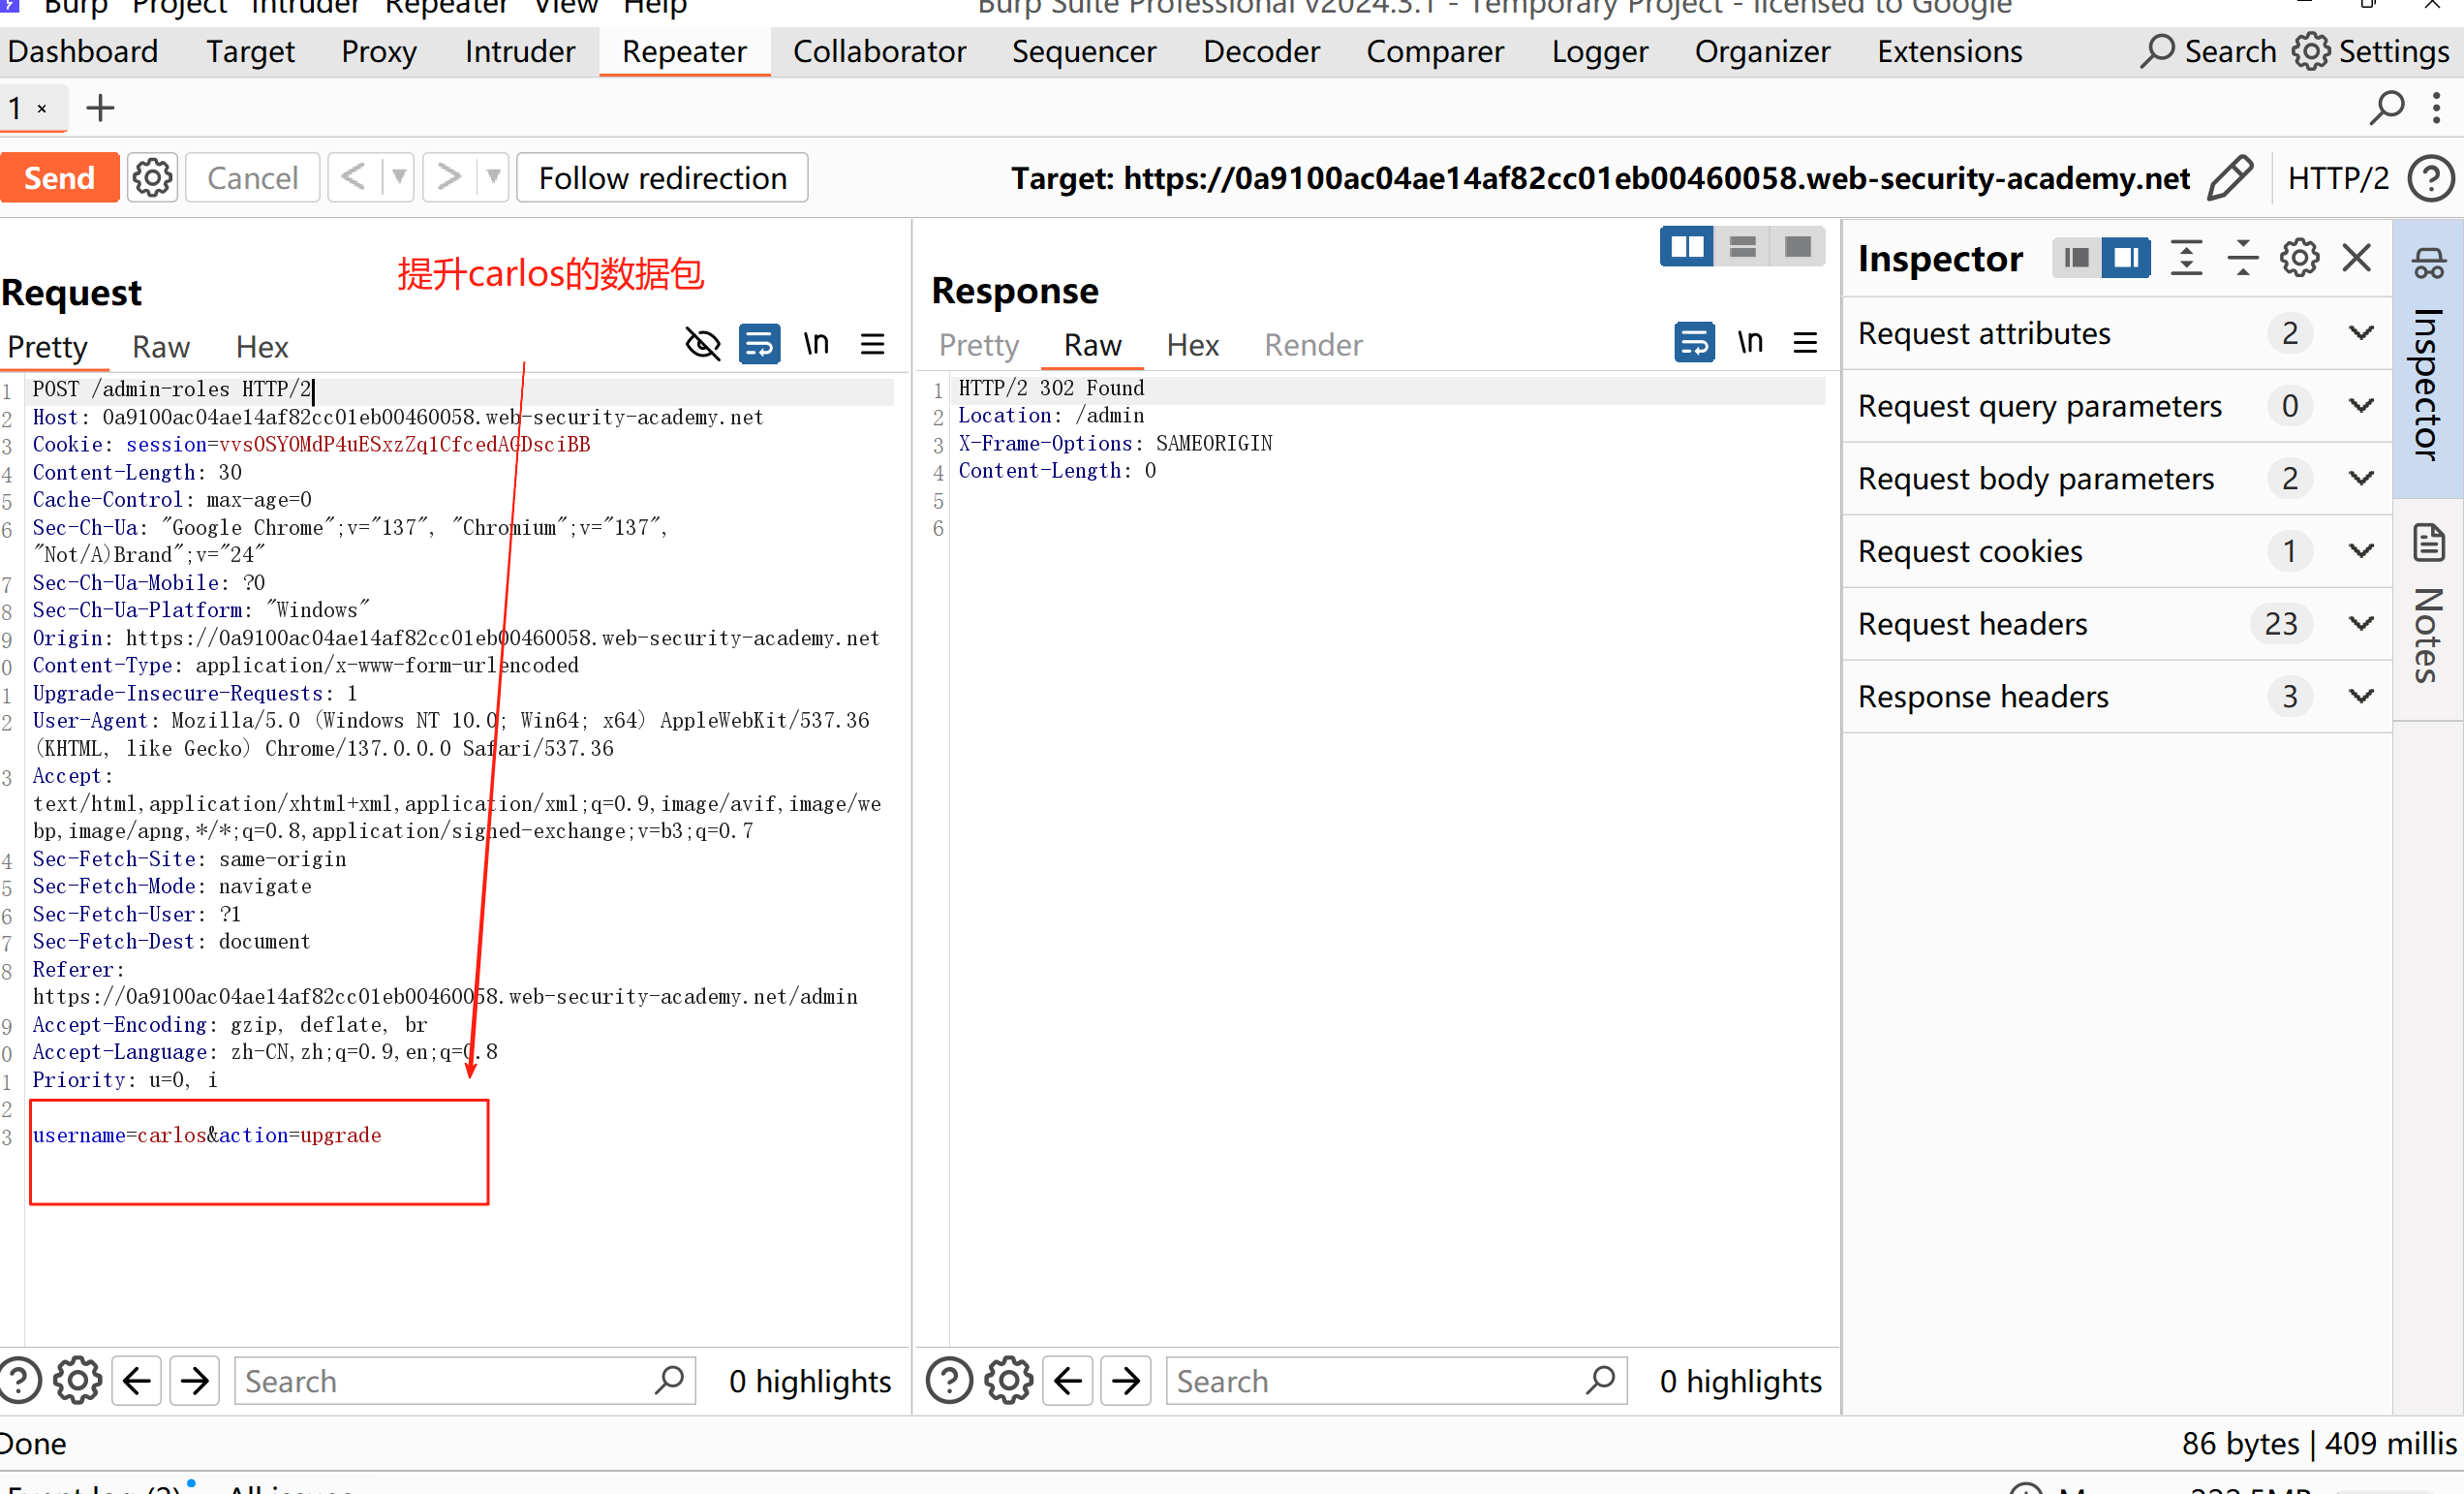Click Inspector settings gear icon
Viewport: 2464px width, 1494px height.
coord(2299,258)
